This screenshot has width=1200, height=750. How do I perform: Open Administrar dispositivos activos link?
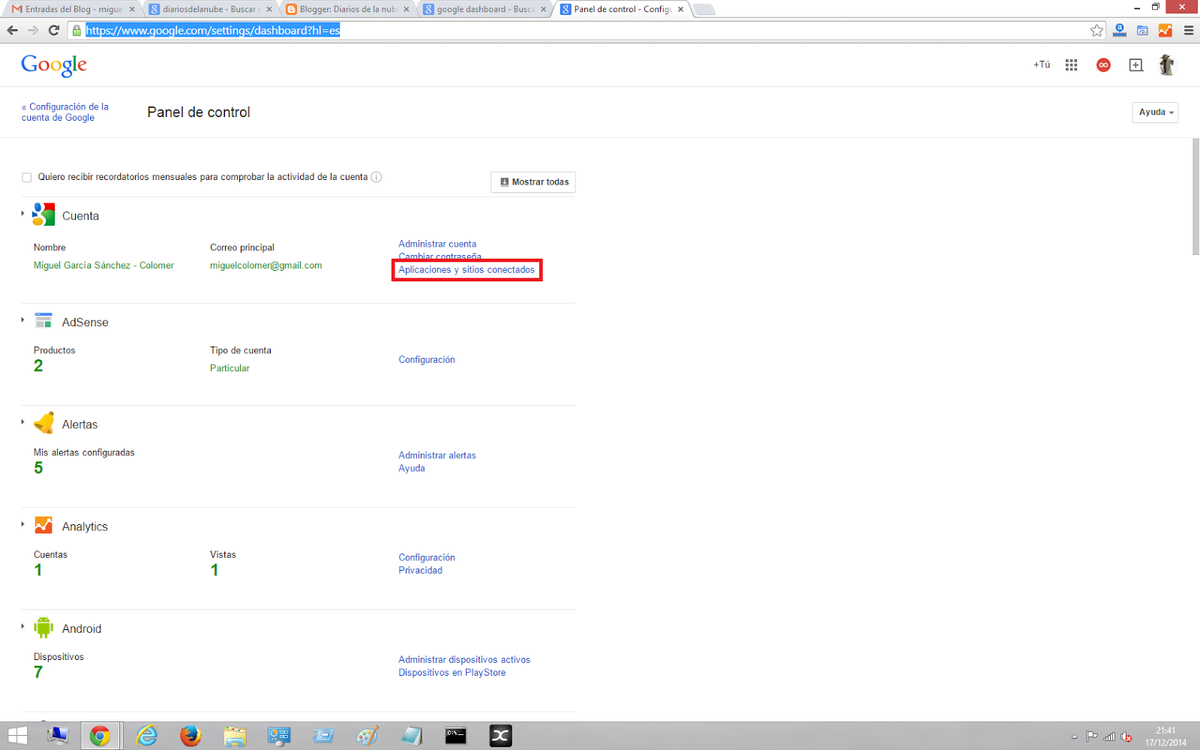pyautogui.click(x=464, y=660)
